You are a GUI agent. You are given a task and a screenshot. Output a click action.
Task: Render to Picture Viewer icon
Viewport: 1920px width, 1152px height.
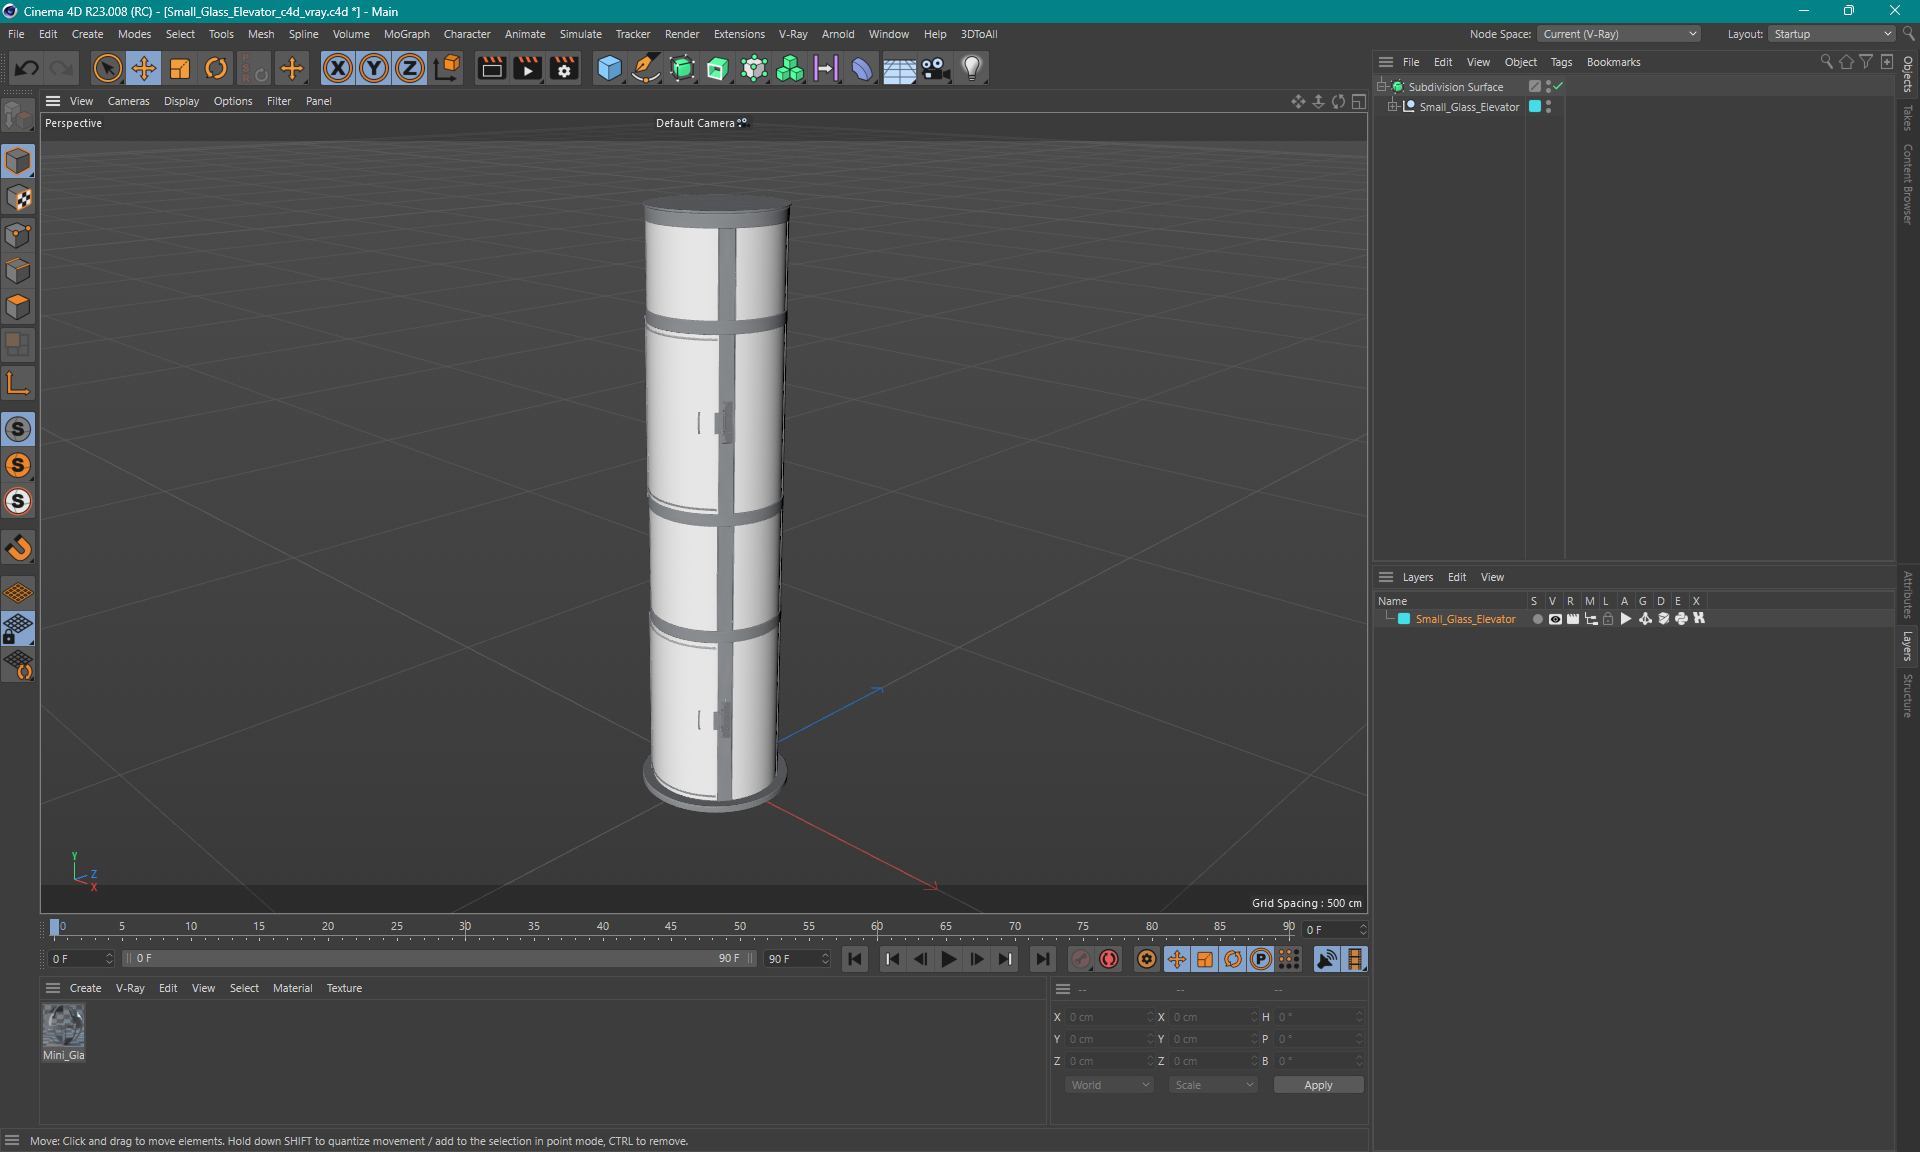[x=527, y=68]
